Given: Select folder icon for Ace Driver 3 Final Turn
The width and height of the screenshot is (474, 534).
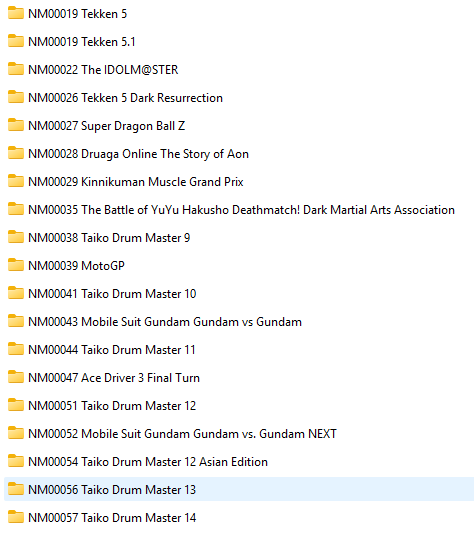Looking at the screenshot, I should pos(16,377).
